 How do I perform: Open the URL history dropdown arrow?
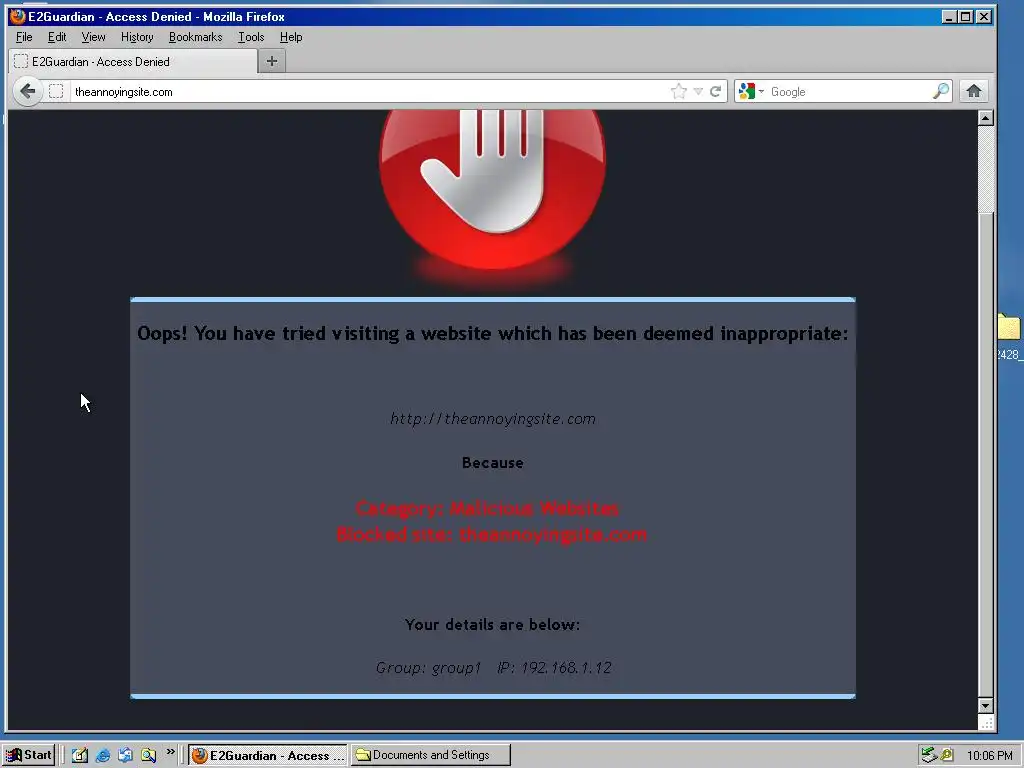(x=698, y=91)
